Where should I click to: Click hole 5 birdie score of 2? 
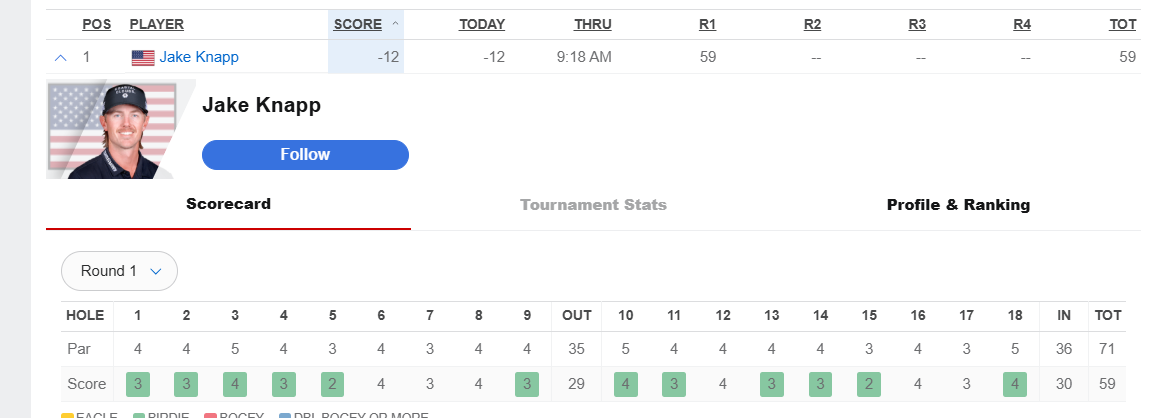[333, 384]
